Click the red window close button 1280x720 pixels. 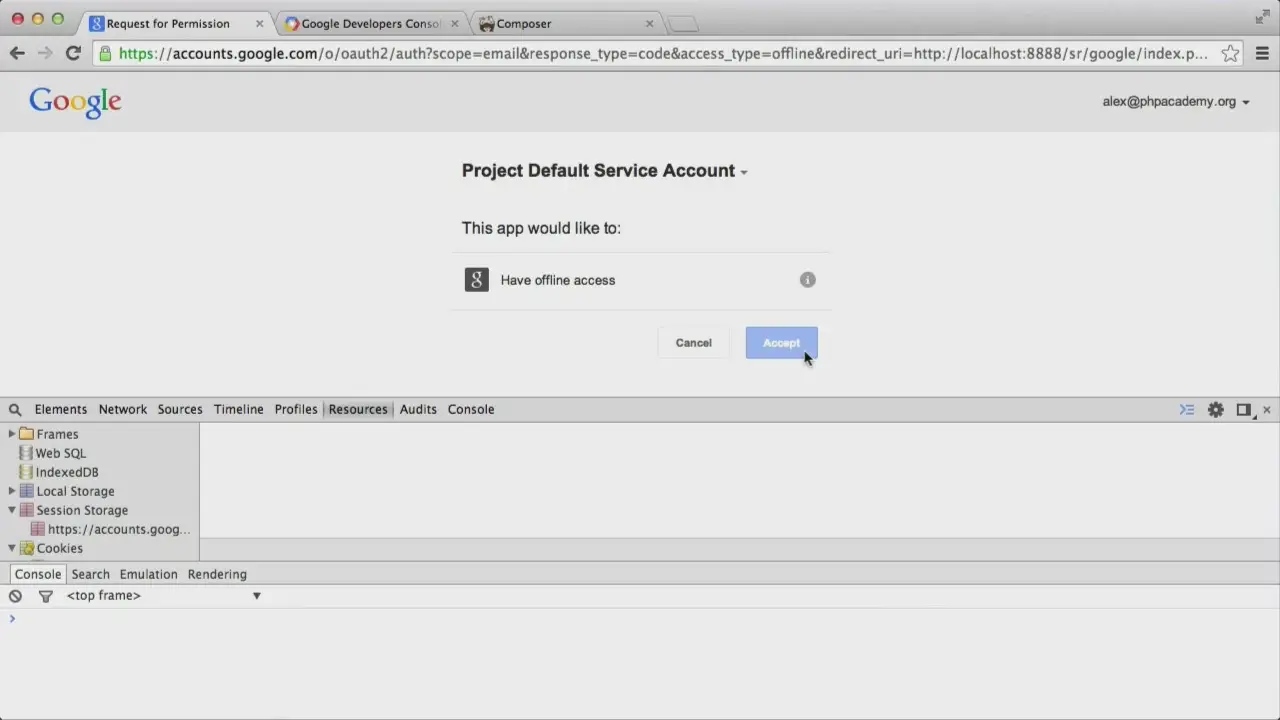17,19
